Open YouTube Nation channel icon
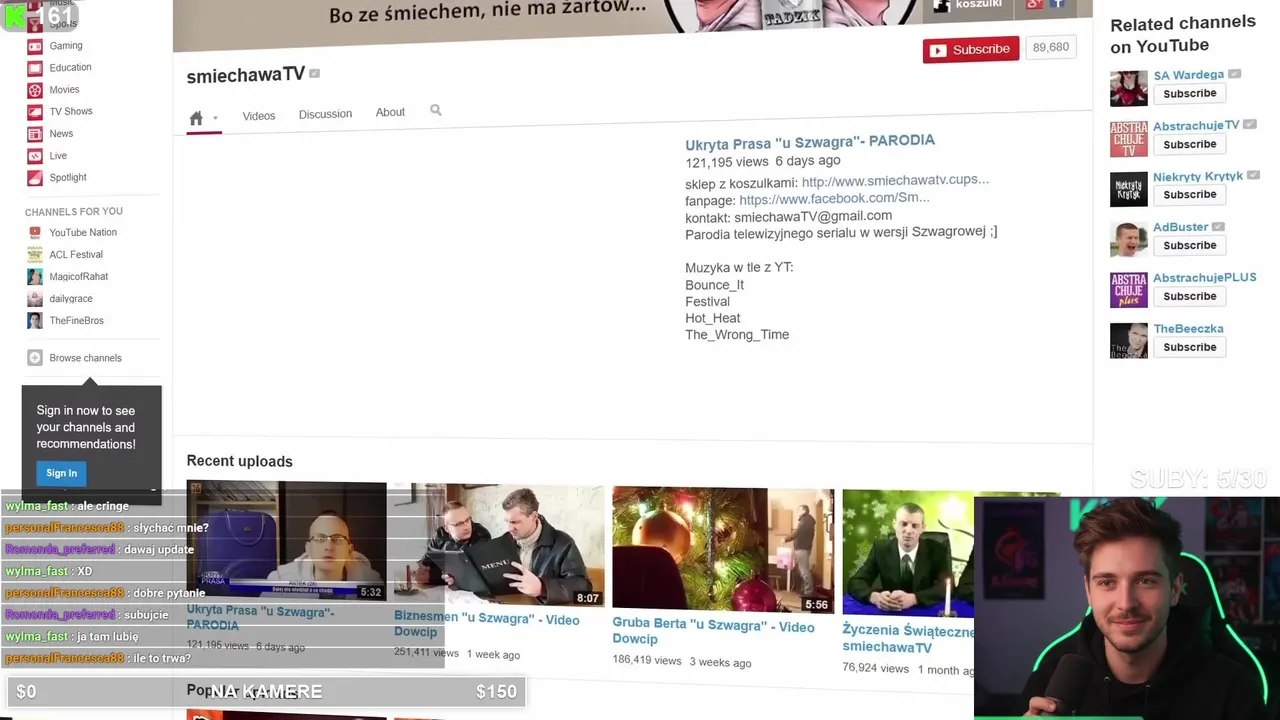The height and width of the screenshot is (720, 1280). click(x=35, y=233)
